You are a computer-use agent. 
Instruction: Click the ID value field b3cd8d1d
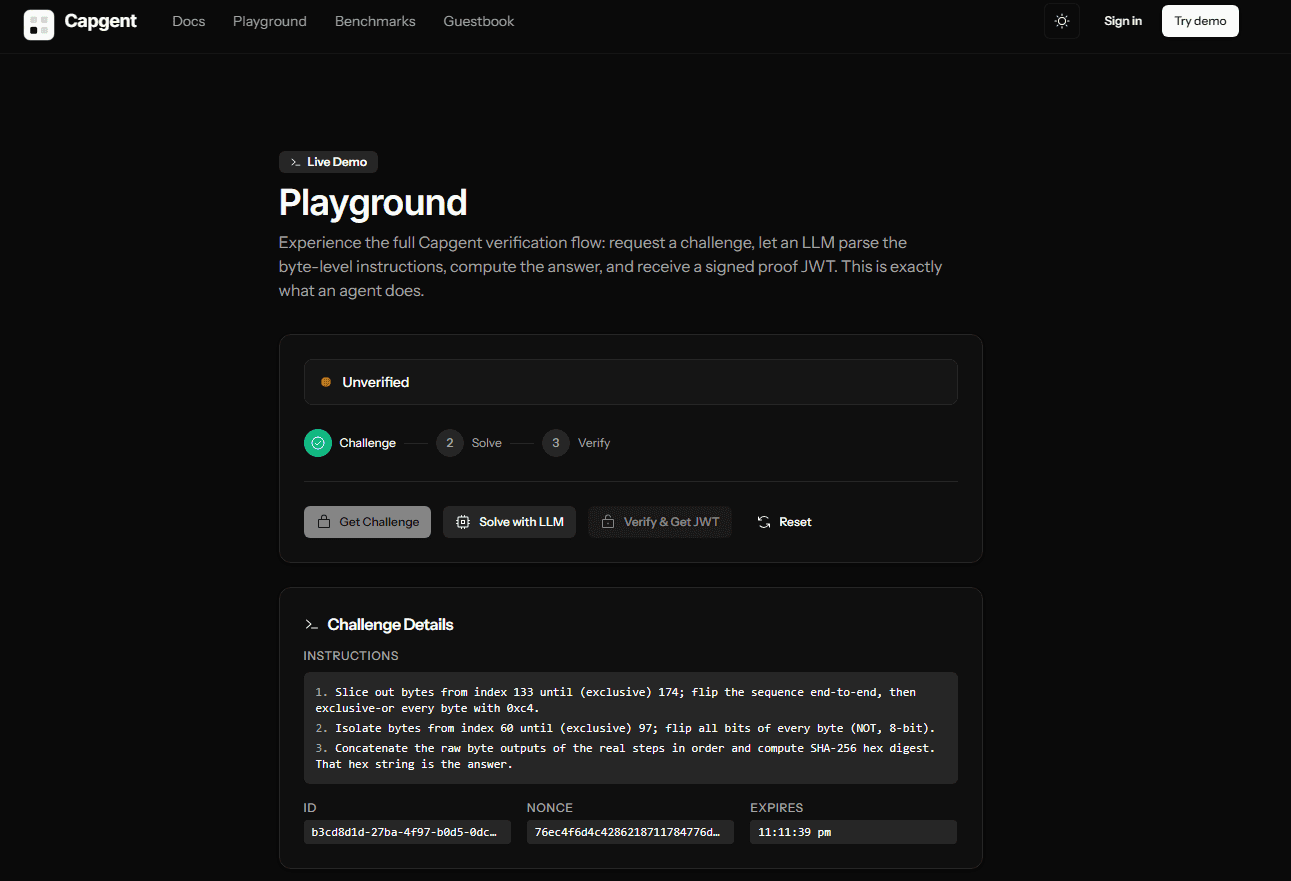(407, 832)
